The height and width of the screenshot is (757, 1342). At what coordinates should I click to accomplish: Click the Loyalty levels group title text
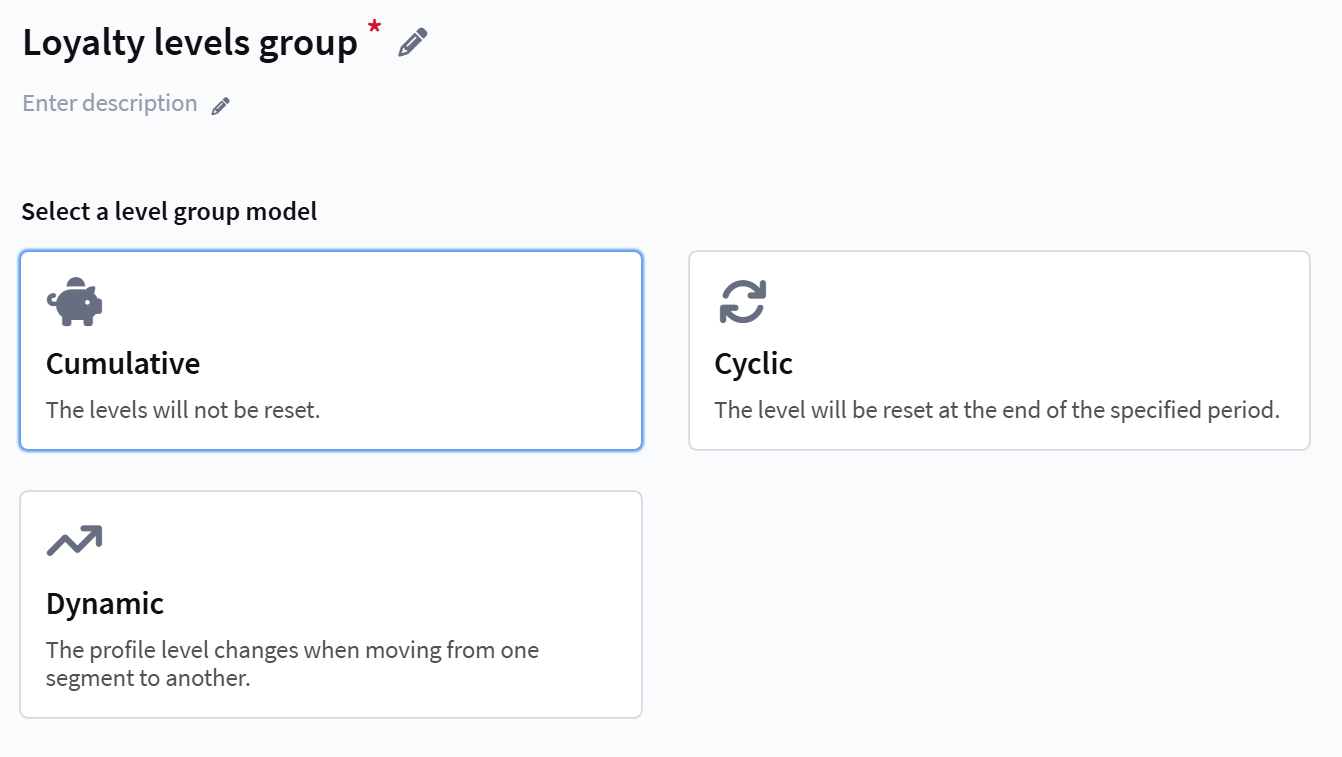pyautogui.click(x=190, y=43)
